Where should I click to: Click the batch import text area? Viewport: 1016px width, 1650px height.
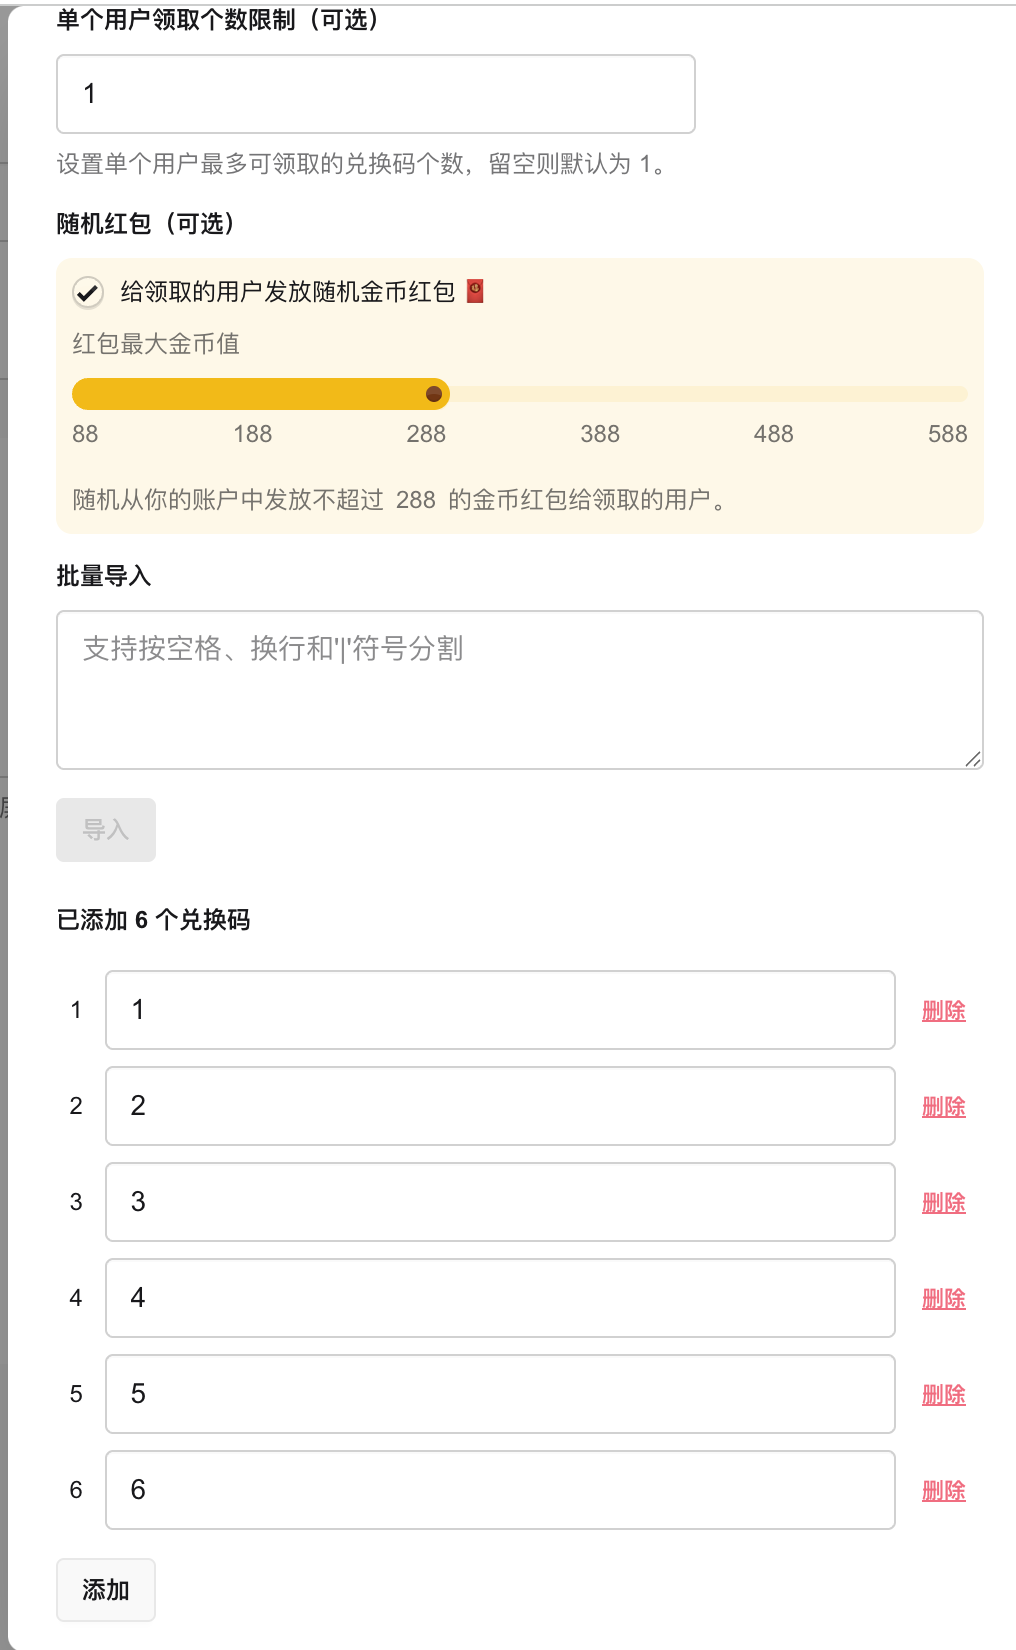pyautogui.click(x=519, y=689)
